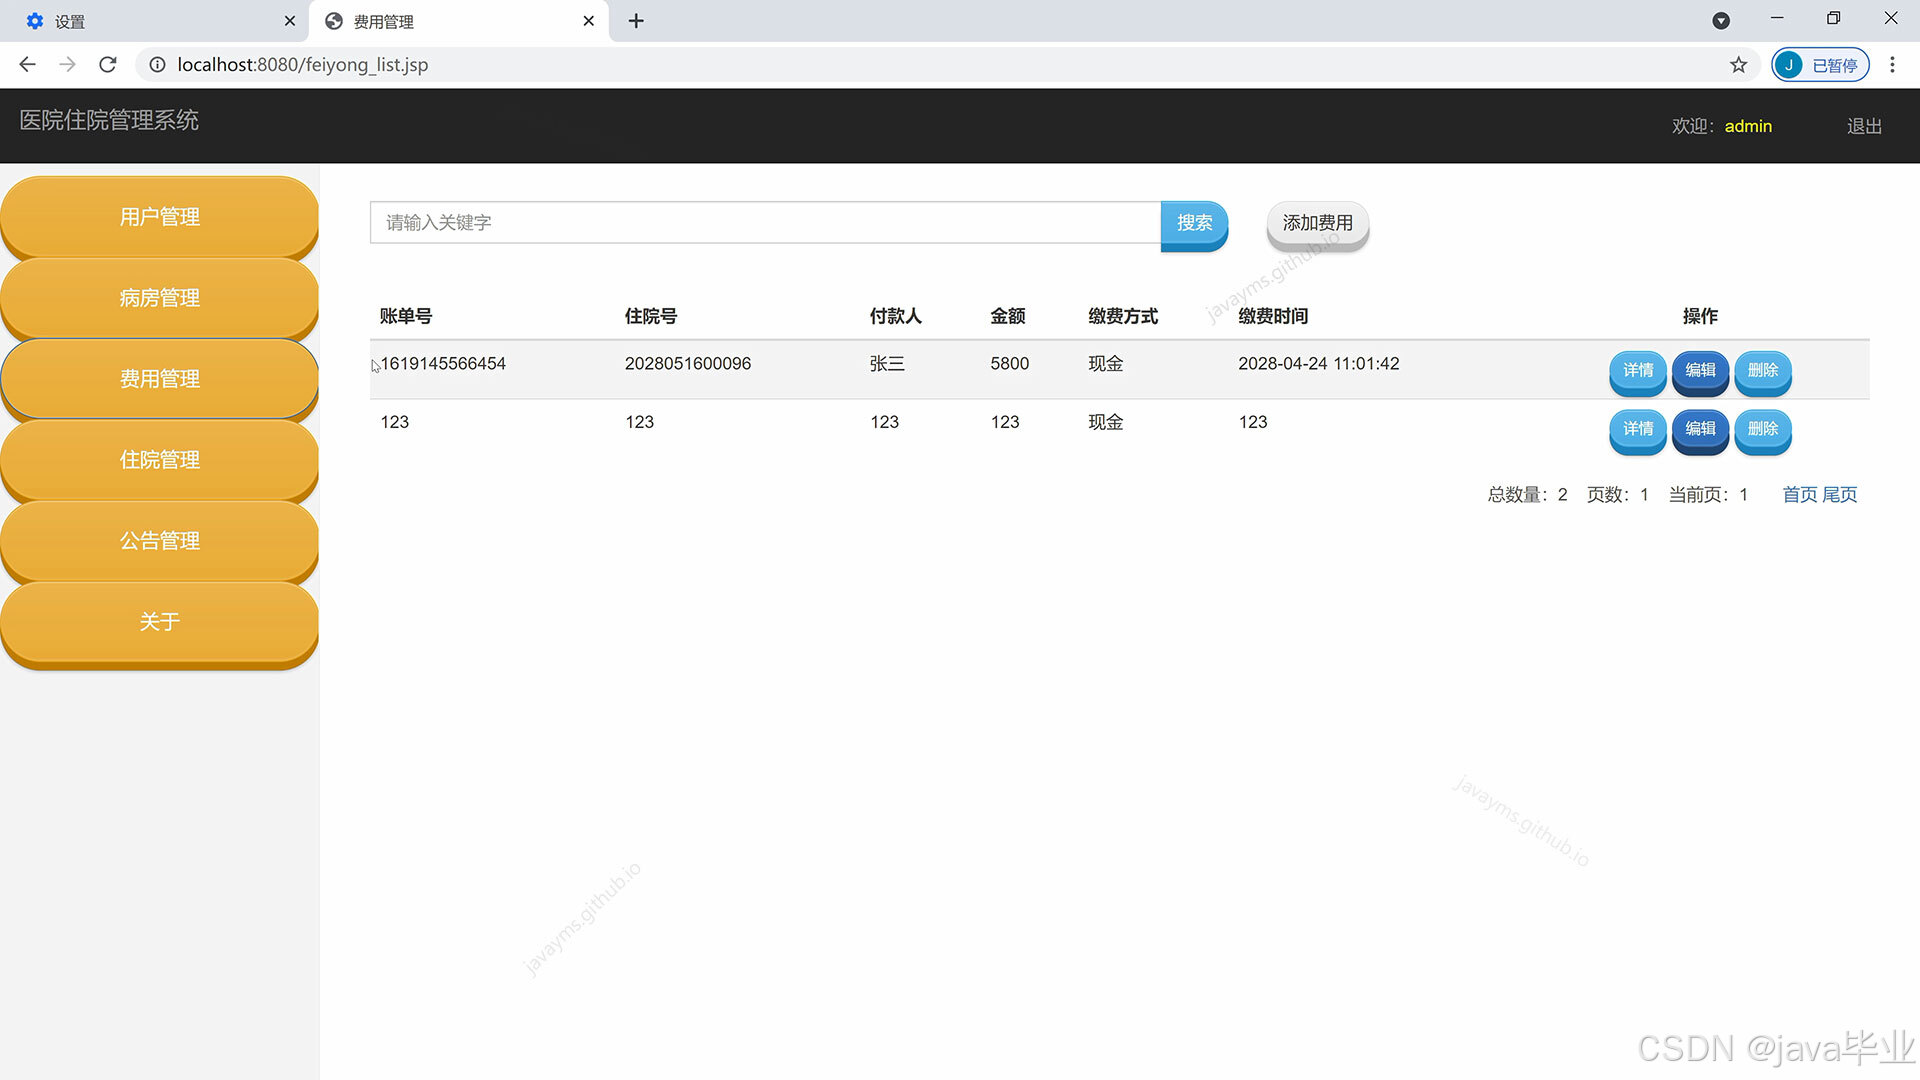
Task: Click amount value 5800
Action: (1010, 364)
